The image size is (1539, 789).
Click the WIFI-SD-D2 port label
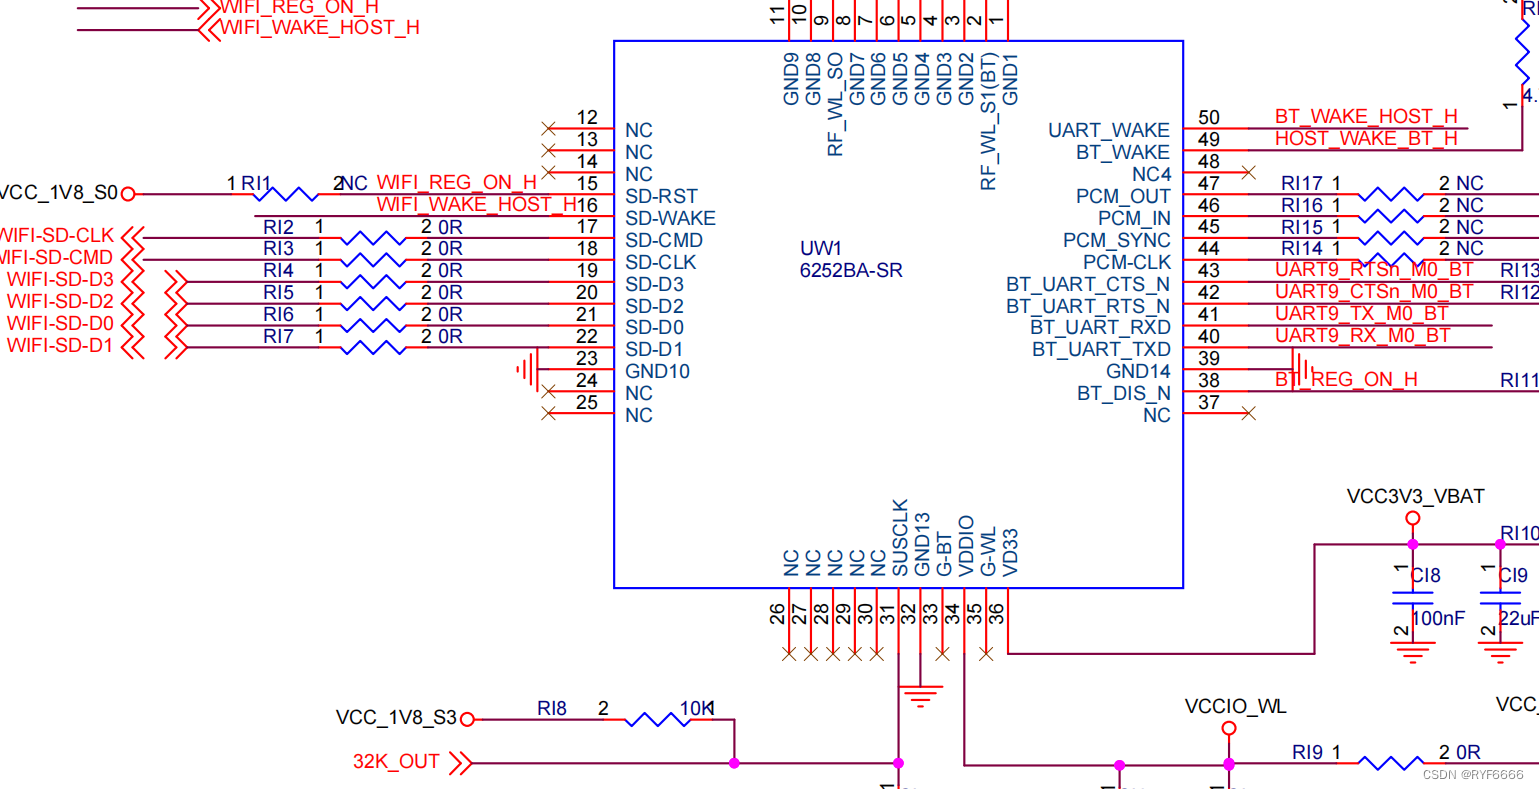pyautogui.click(x=60, y=302)
